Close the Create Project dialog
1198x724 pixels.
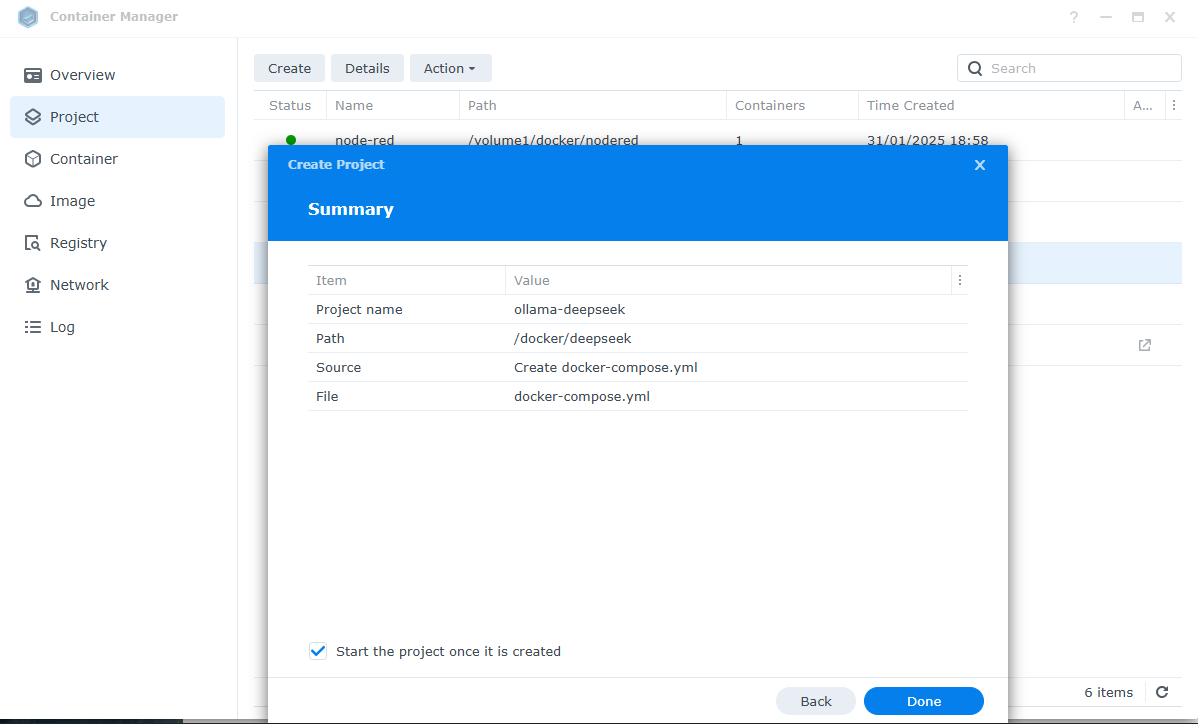pos(980,165)
